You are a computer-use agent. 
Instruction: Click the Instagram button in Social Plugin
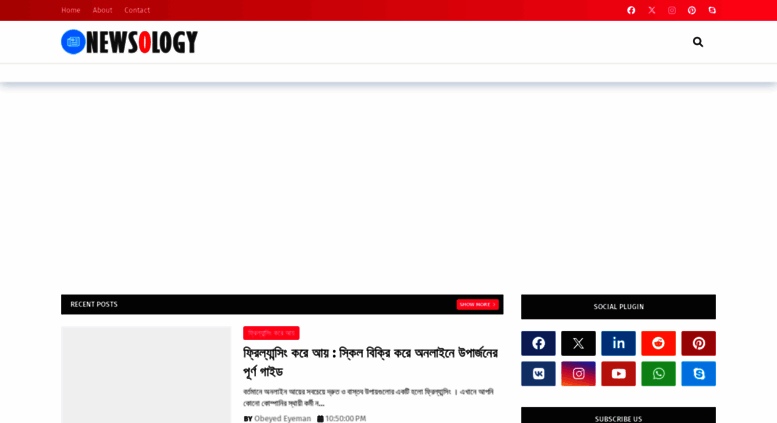click(578, 373)
